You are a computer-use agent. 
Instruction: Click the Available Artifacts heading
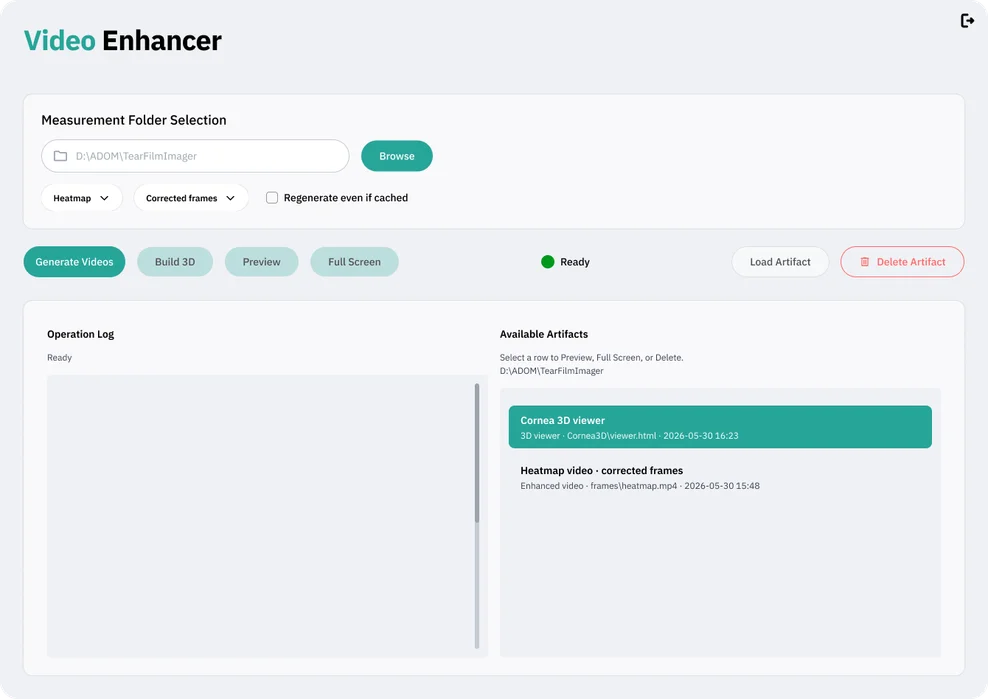[544, 334]
